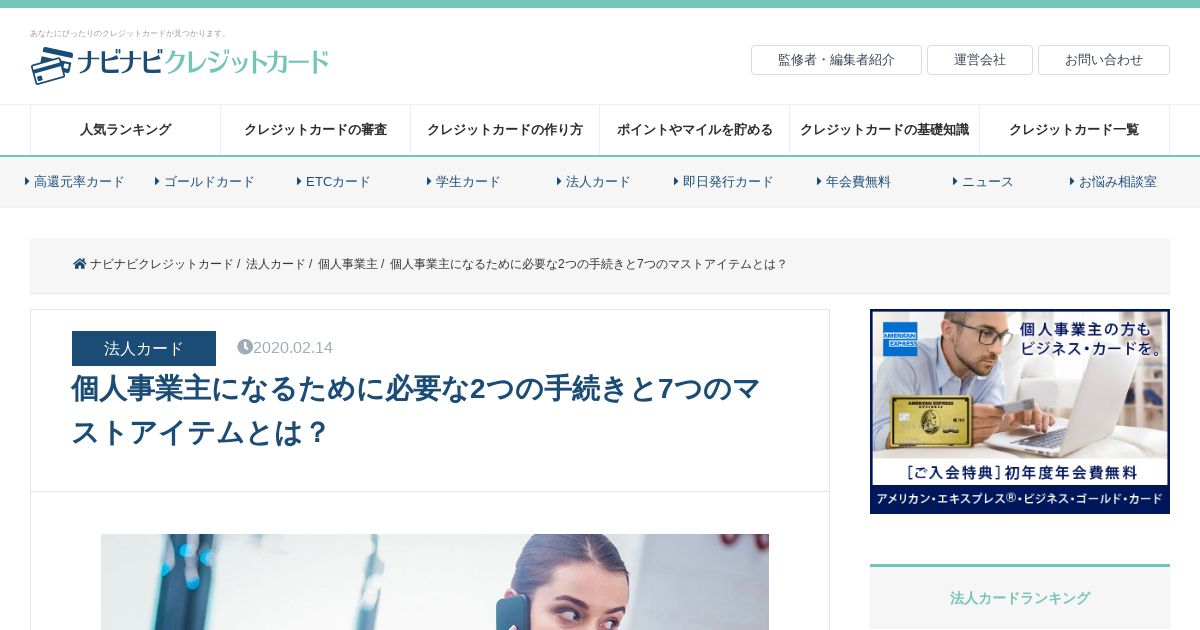Screen dimensions: 1200x630
Task: Go to 高還元率カード category
Action: coord(75,182)
